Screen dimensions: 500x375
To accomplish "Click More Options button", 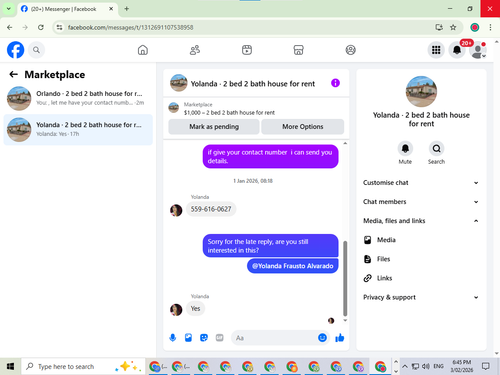I will (303, 127).
